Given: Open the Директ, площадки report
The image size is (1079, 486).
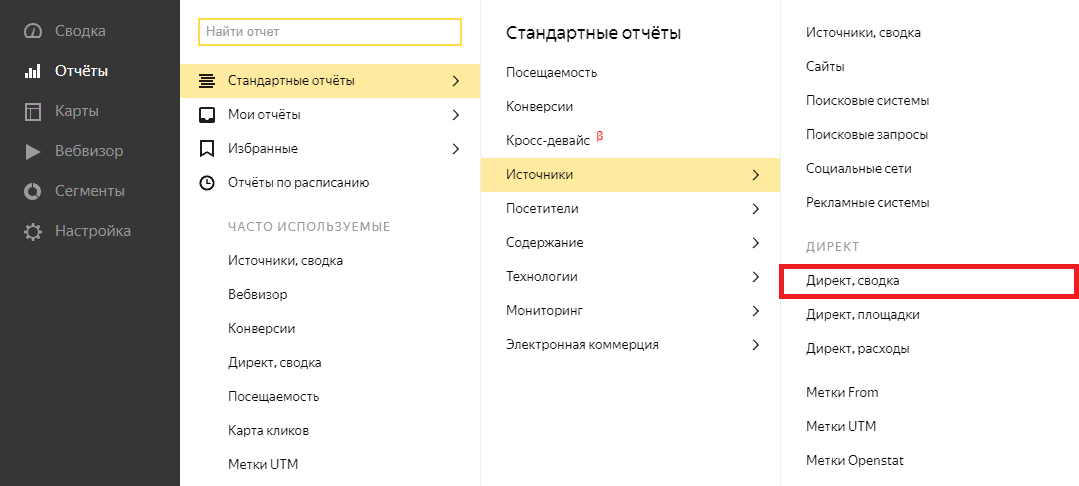Looking at the screenshot, I should point(862,315).
